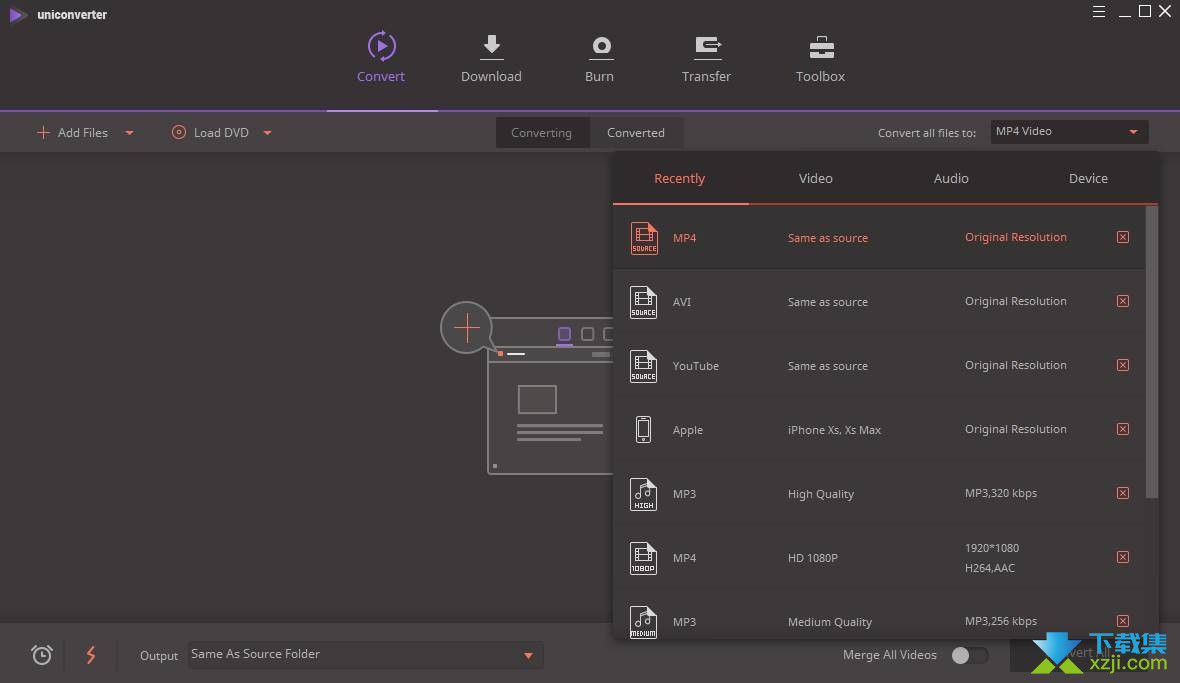Select the MP4 1080P icon
Screen dimensions: 1180x683
643,558
